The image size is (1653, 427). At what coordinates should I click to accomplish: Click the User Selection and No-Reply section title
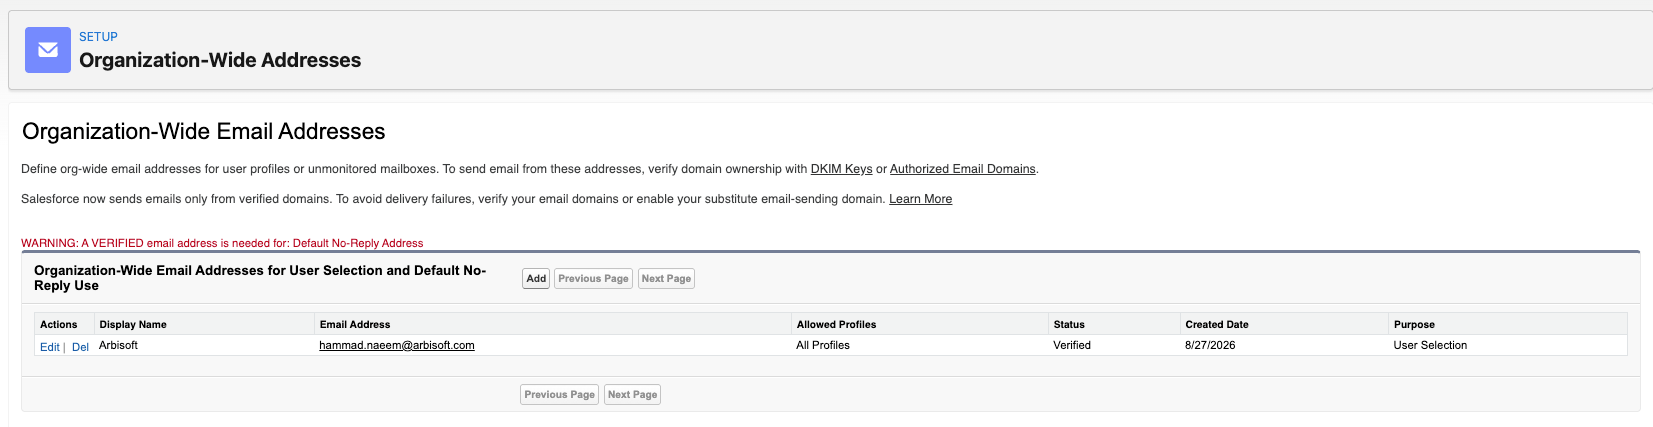pyautogui.click(x=260, y=278)
